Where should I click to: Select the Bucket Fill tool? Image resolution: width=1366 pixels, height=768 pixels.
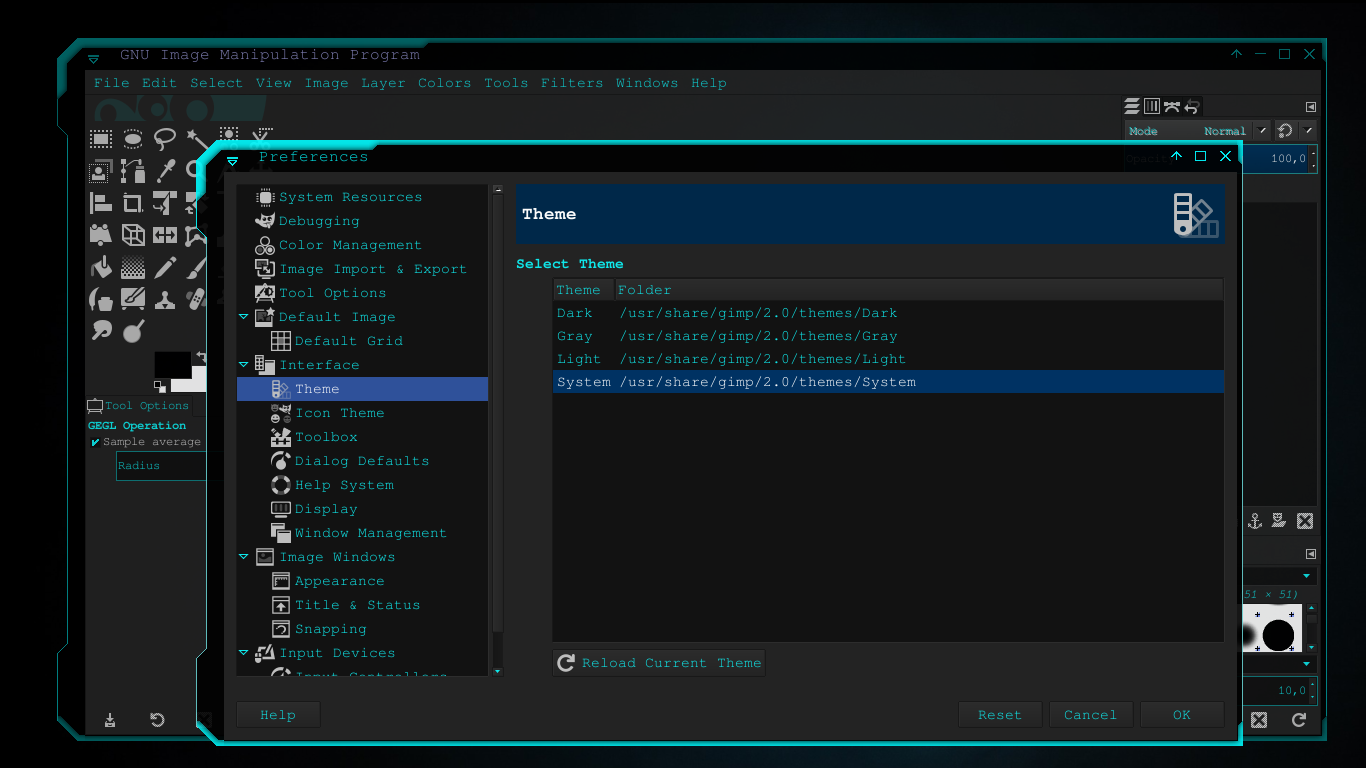coord(101,267)
